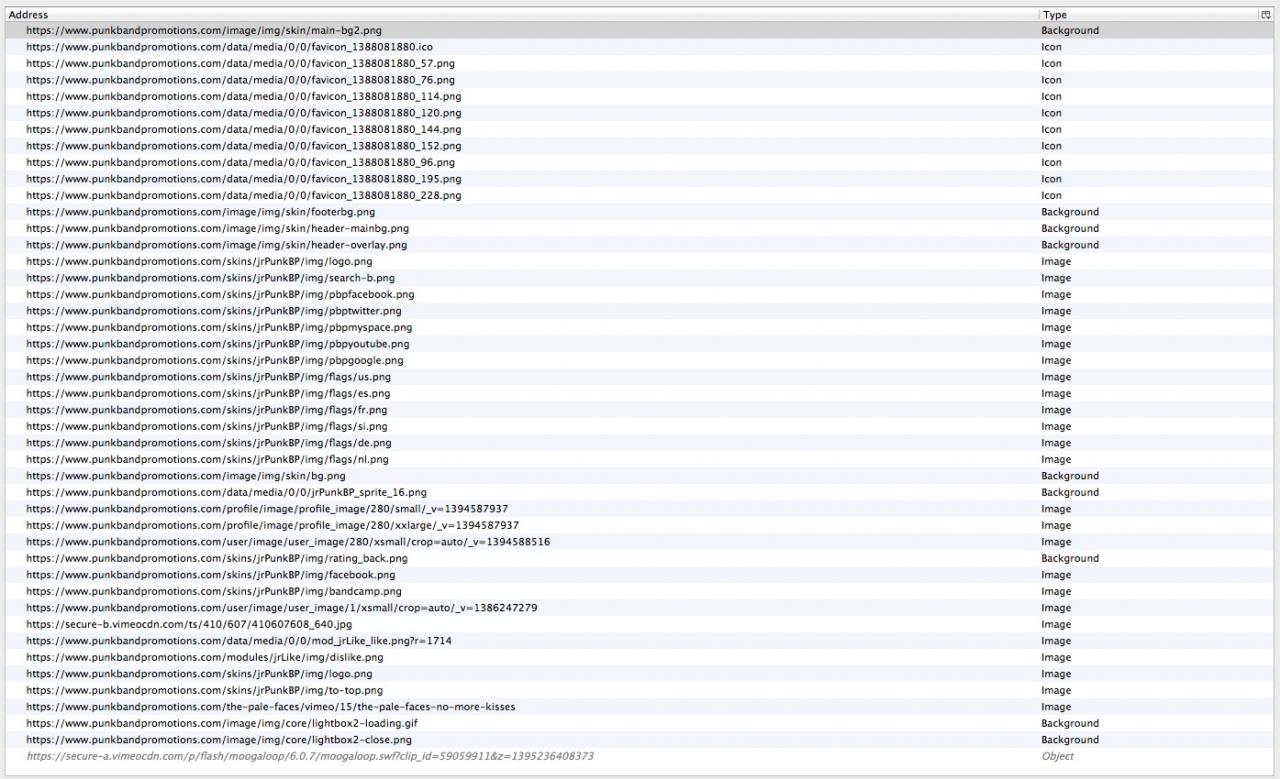Click the flags/fr.png address row

coord(640,410)
